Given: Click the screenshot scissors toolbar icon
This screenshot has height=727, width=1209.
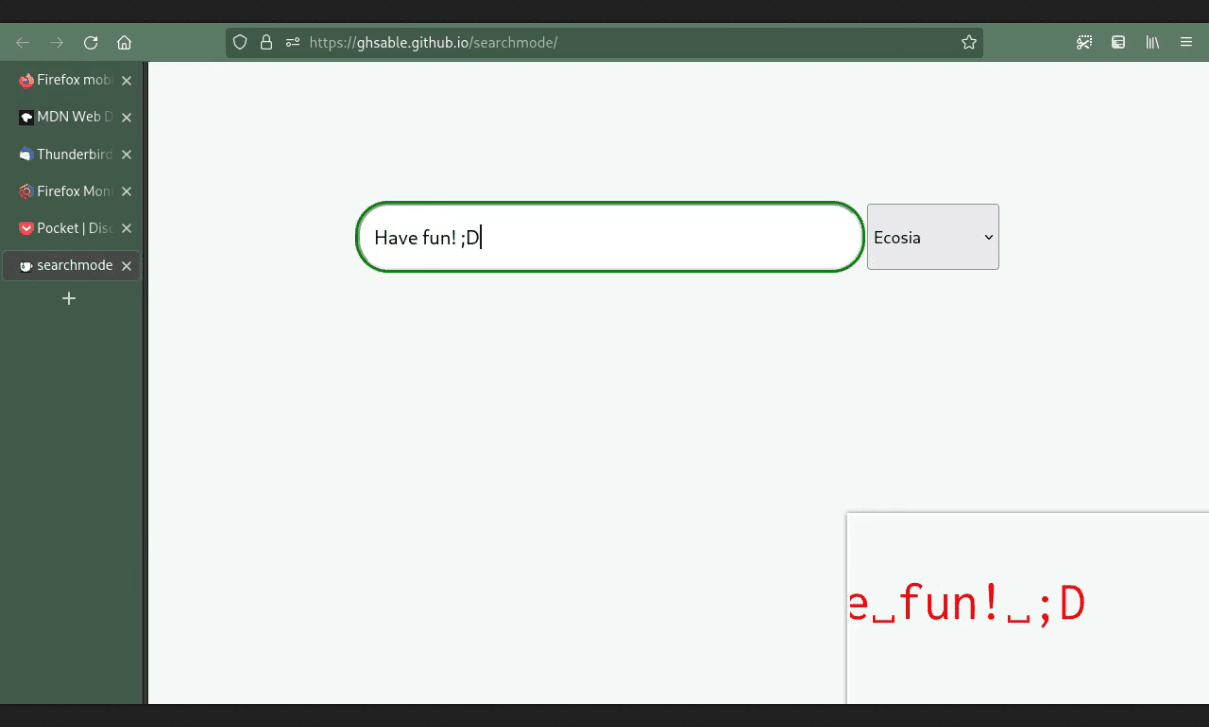Looking at the screenshot, I should (1084, 42).
